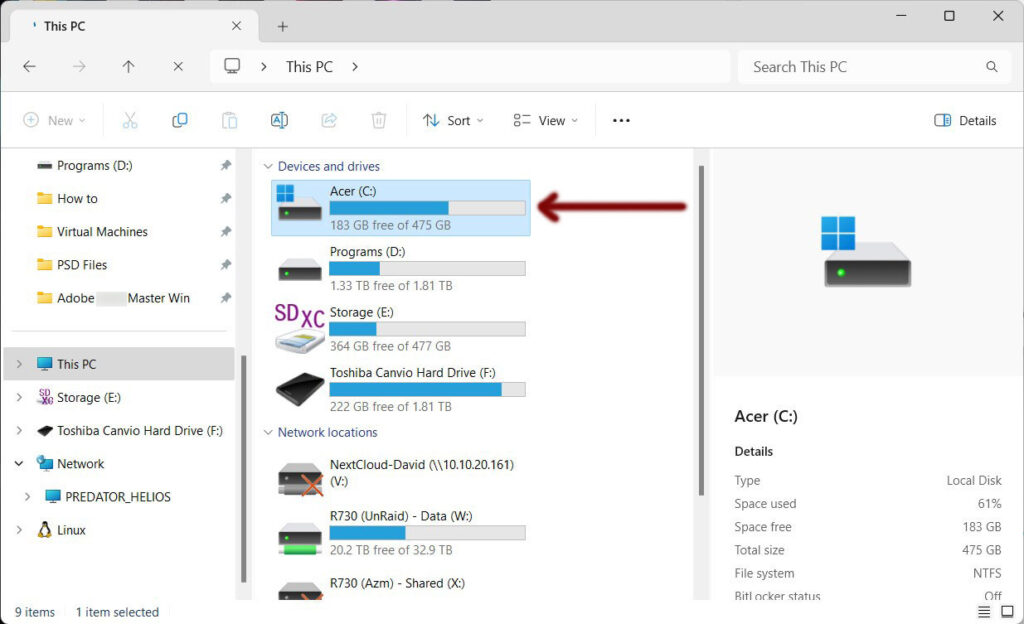Add a new tab with plus button

[x=283, y=27]
